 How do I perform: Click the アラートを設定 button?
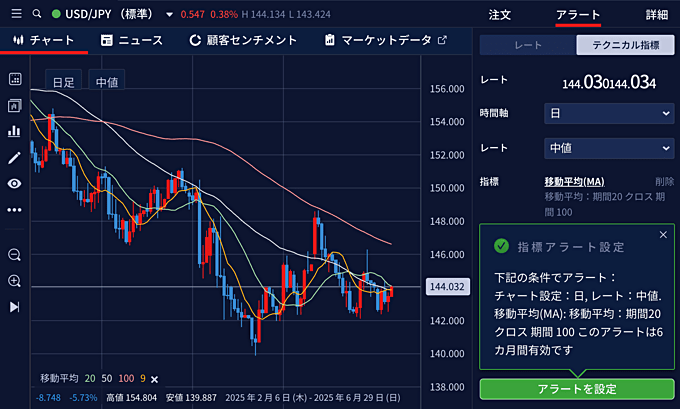click(577, 389)
